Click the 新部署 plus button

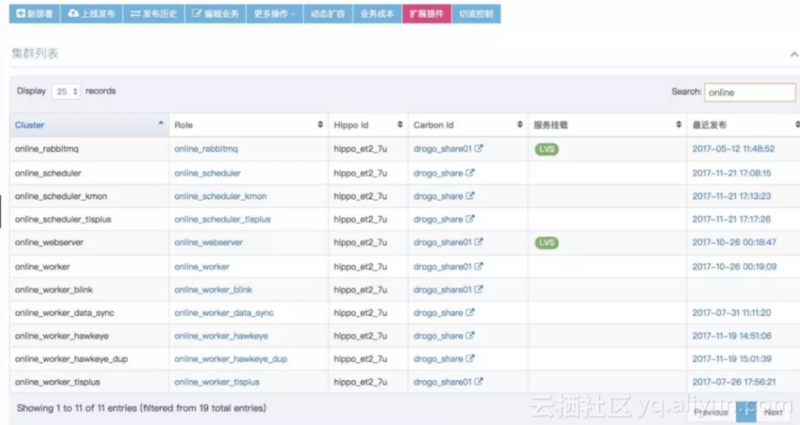[35, 14]
